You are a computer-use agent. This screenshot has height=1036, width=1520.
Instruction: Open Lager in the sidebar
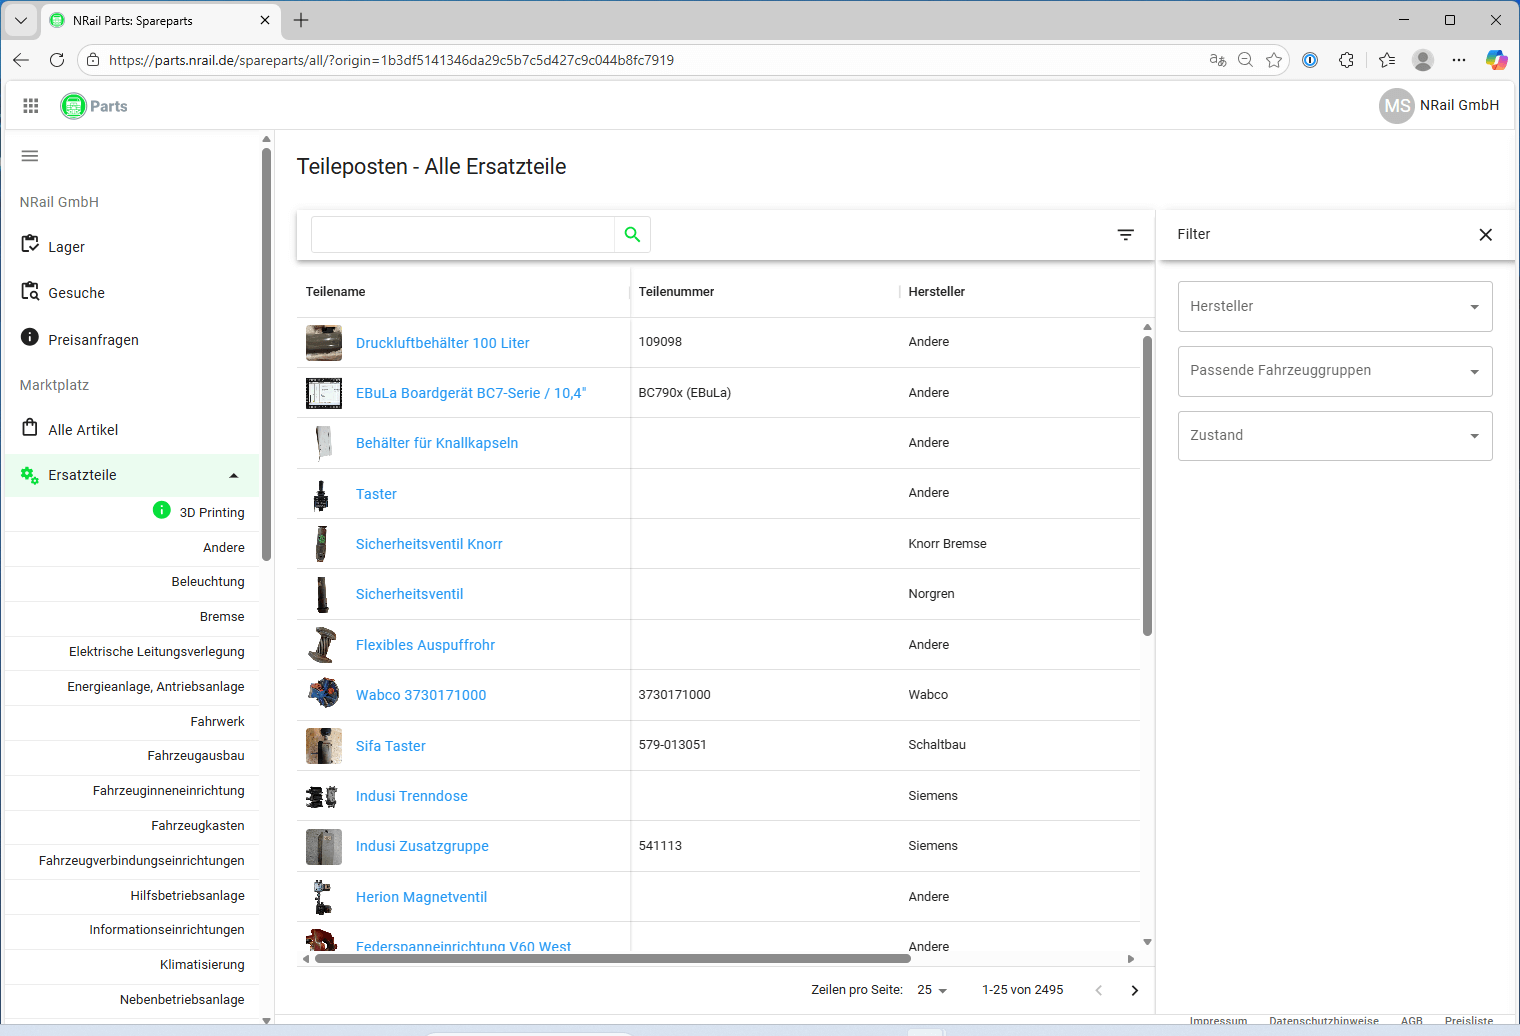[66, 247]
